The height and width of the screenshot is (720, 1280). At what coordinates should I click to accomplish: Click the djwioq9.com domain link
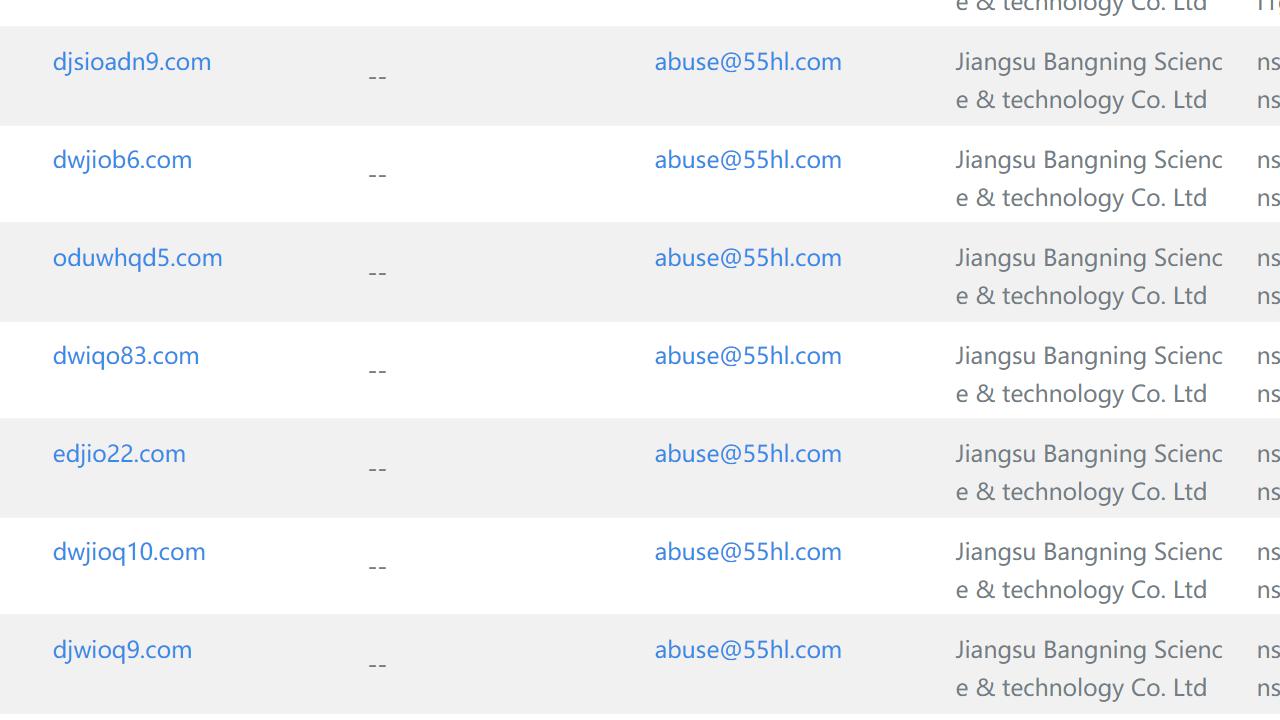tap(122, 650)
